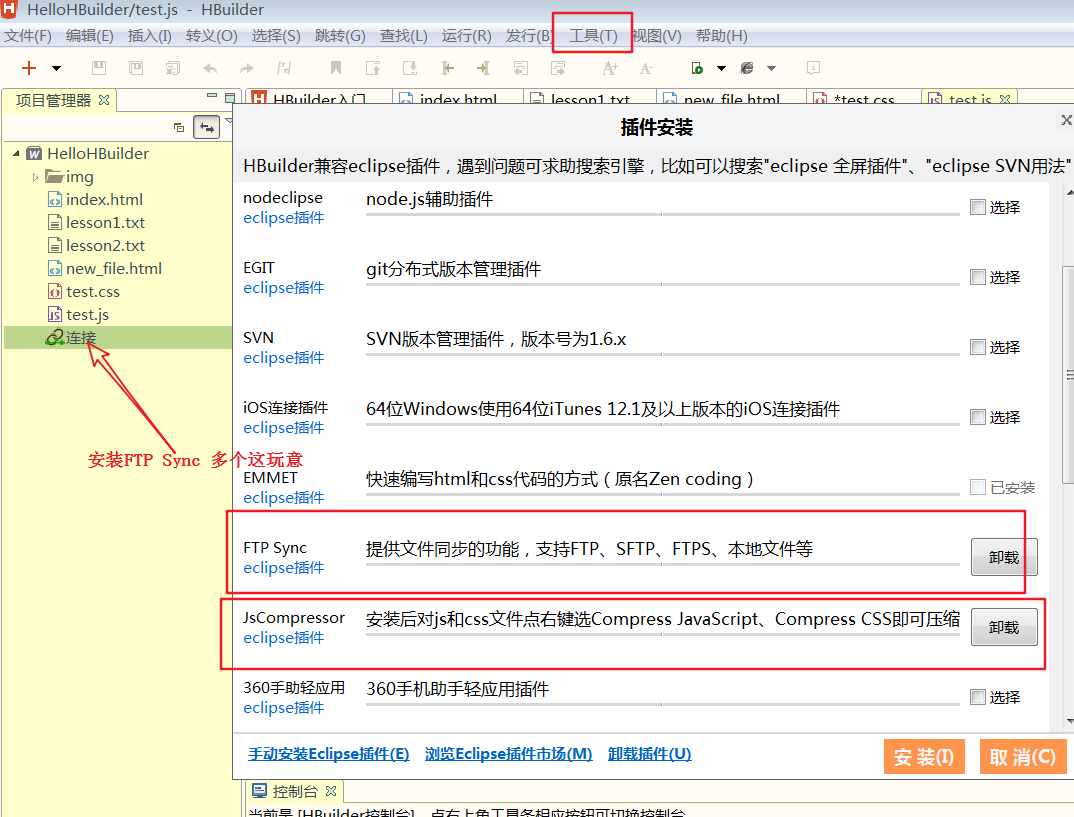Close the 插件安装 dialog with the X

click(x=1066, y=120)
